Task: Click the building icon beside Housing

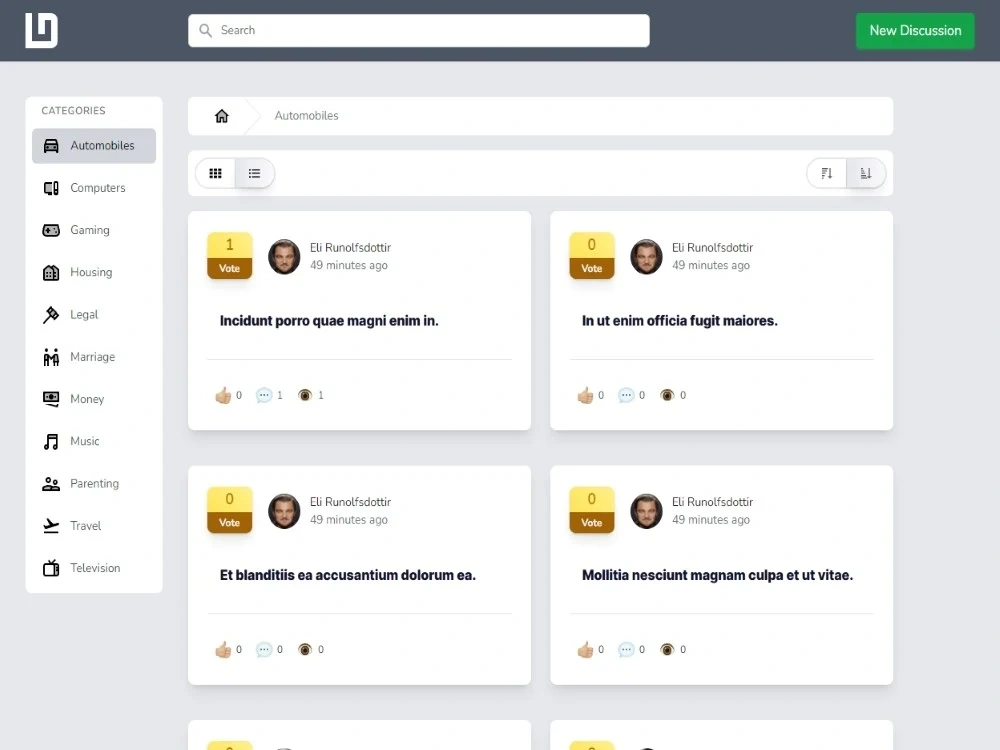Action: point(51,273)
